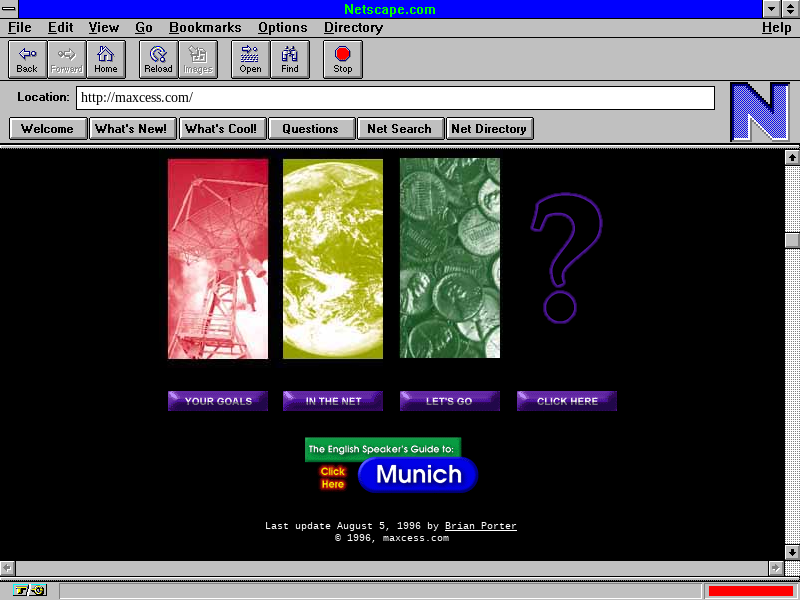
Task: Click the Location URL field
Action: coord(395,98)
